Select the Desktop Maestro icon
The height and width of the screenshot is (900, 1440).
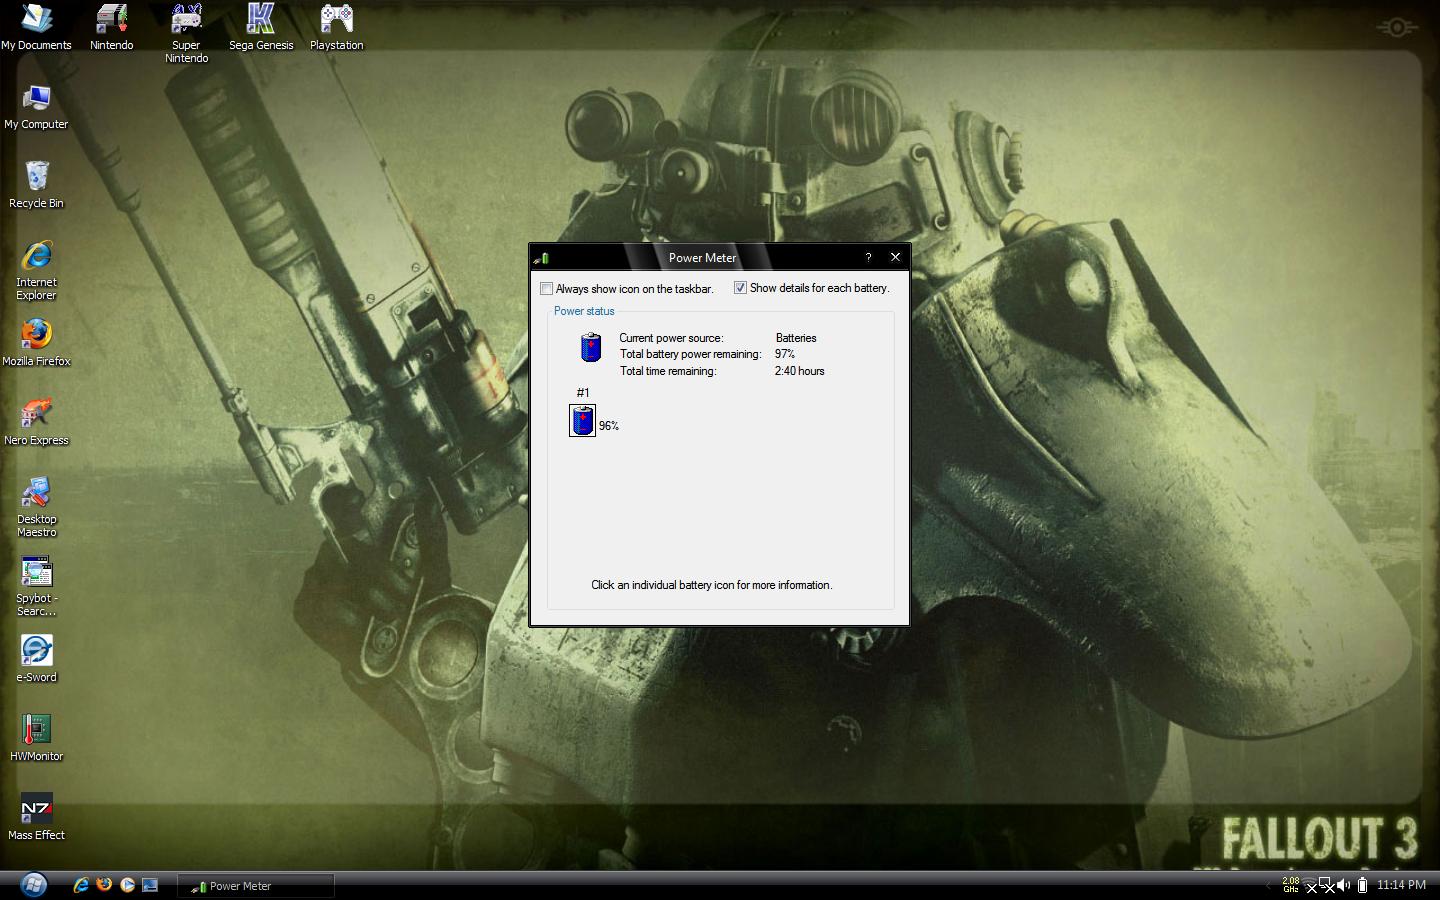(36, 507)
